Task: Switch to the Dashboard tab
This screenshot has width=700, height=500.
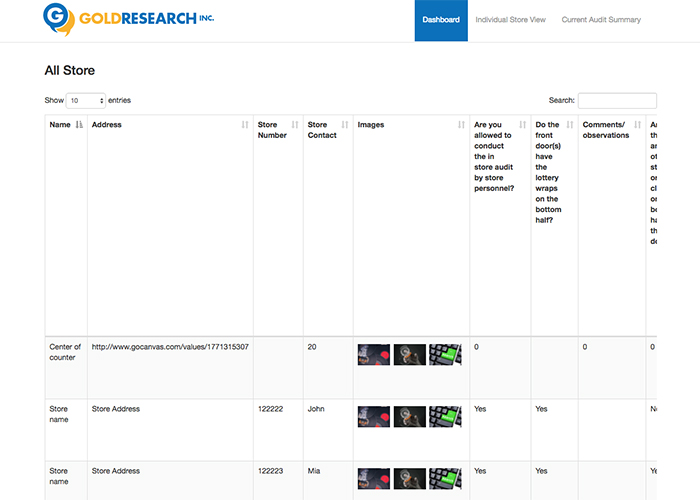Action: coord(441,20)
